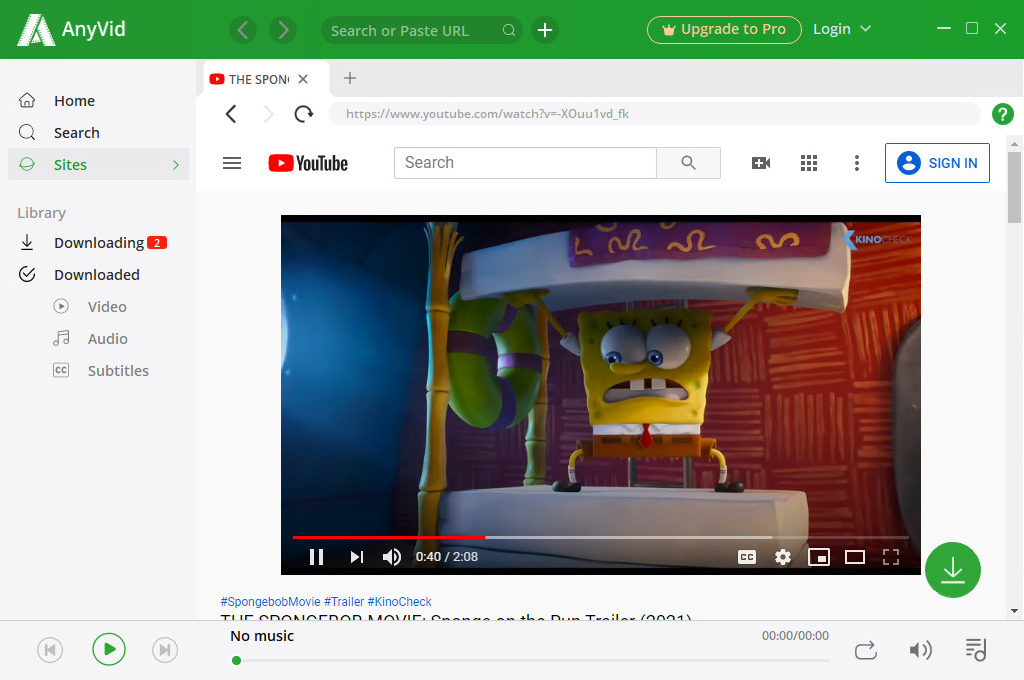Open the green help question mark
The height and width of the screenshot is (680, 1024).
[1002, 114]
